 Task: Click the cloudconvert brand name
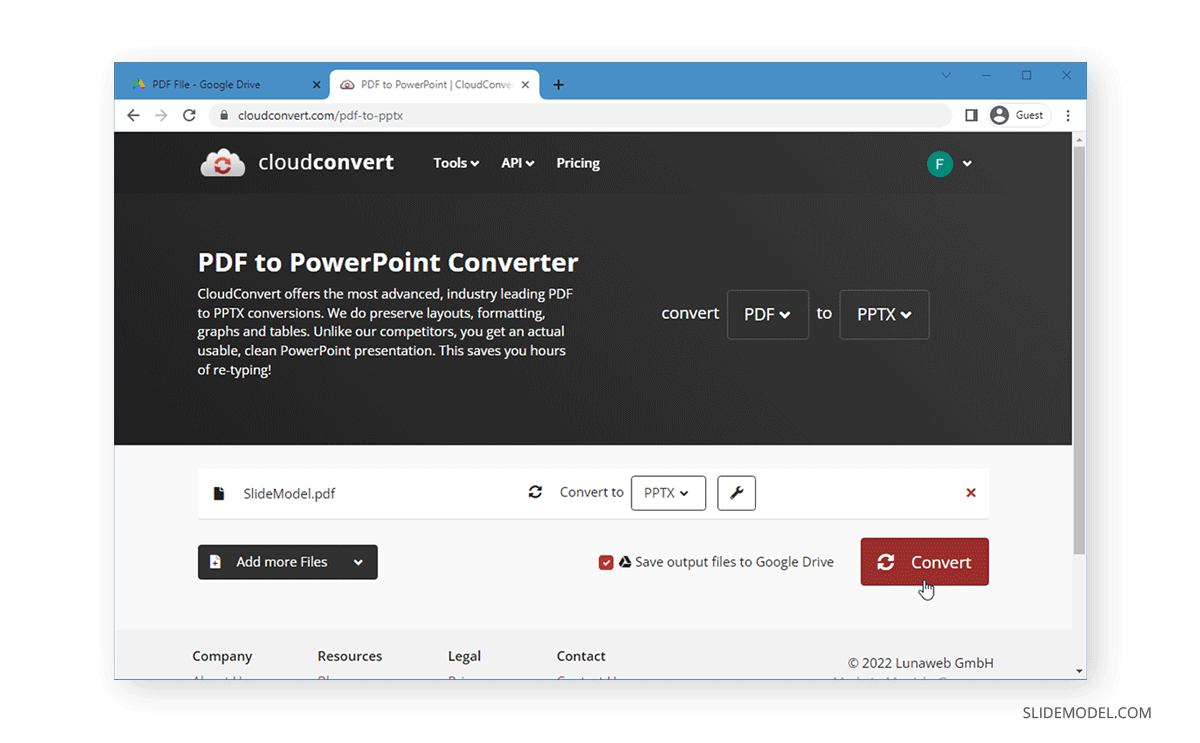pos(326,162)
